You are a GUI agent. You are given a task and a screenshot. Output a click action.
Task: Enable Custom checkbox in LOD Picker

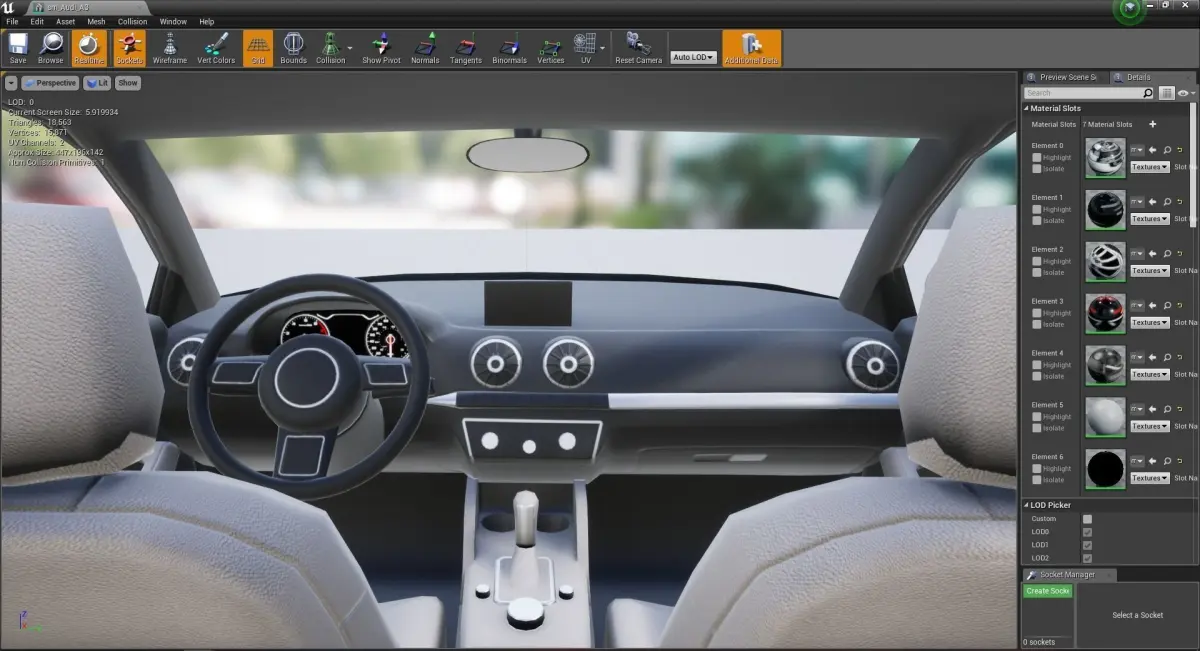(1087, 519)
